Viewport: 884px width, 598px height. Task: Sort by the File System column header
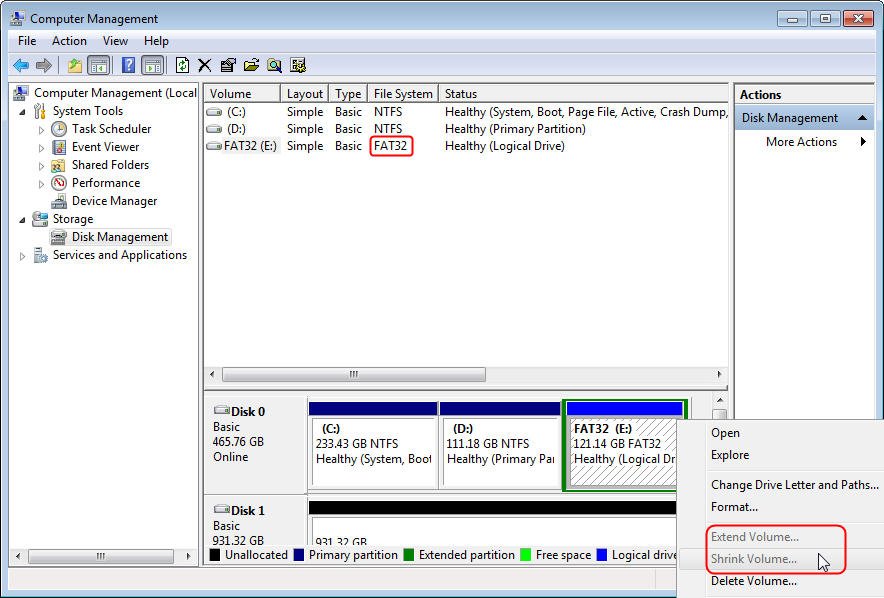(x=403, y=94)
